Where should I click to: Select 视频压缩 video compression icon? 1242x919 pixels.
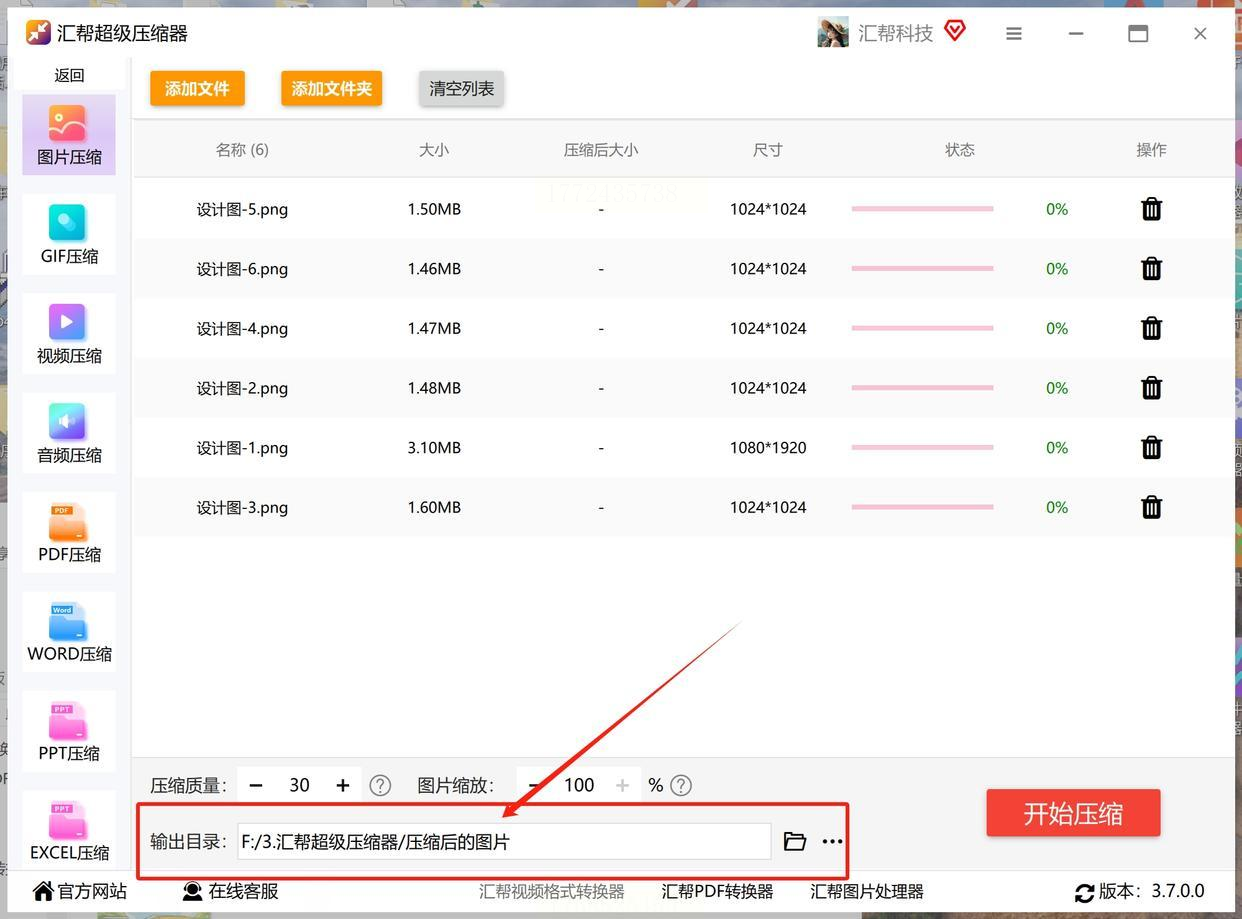coord(69,333)
